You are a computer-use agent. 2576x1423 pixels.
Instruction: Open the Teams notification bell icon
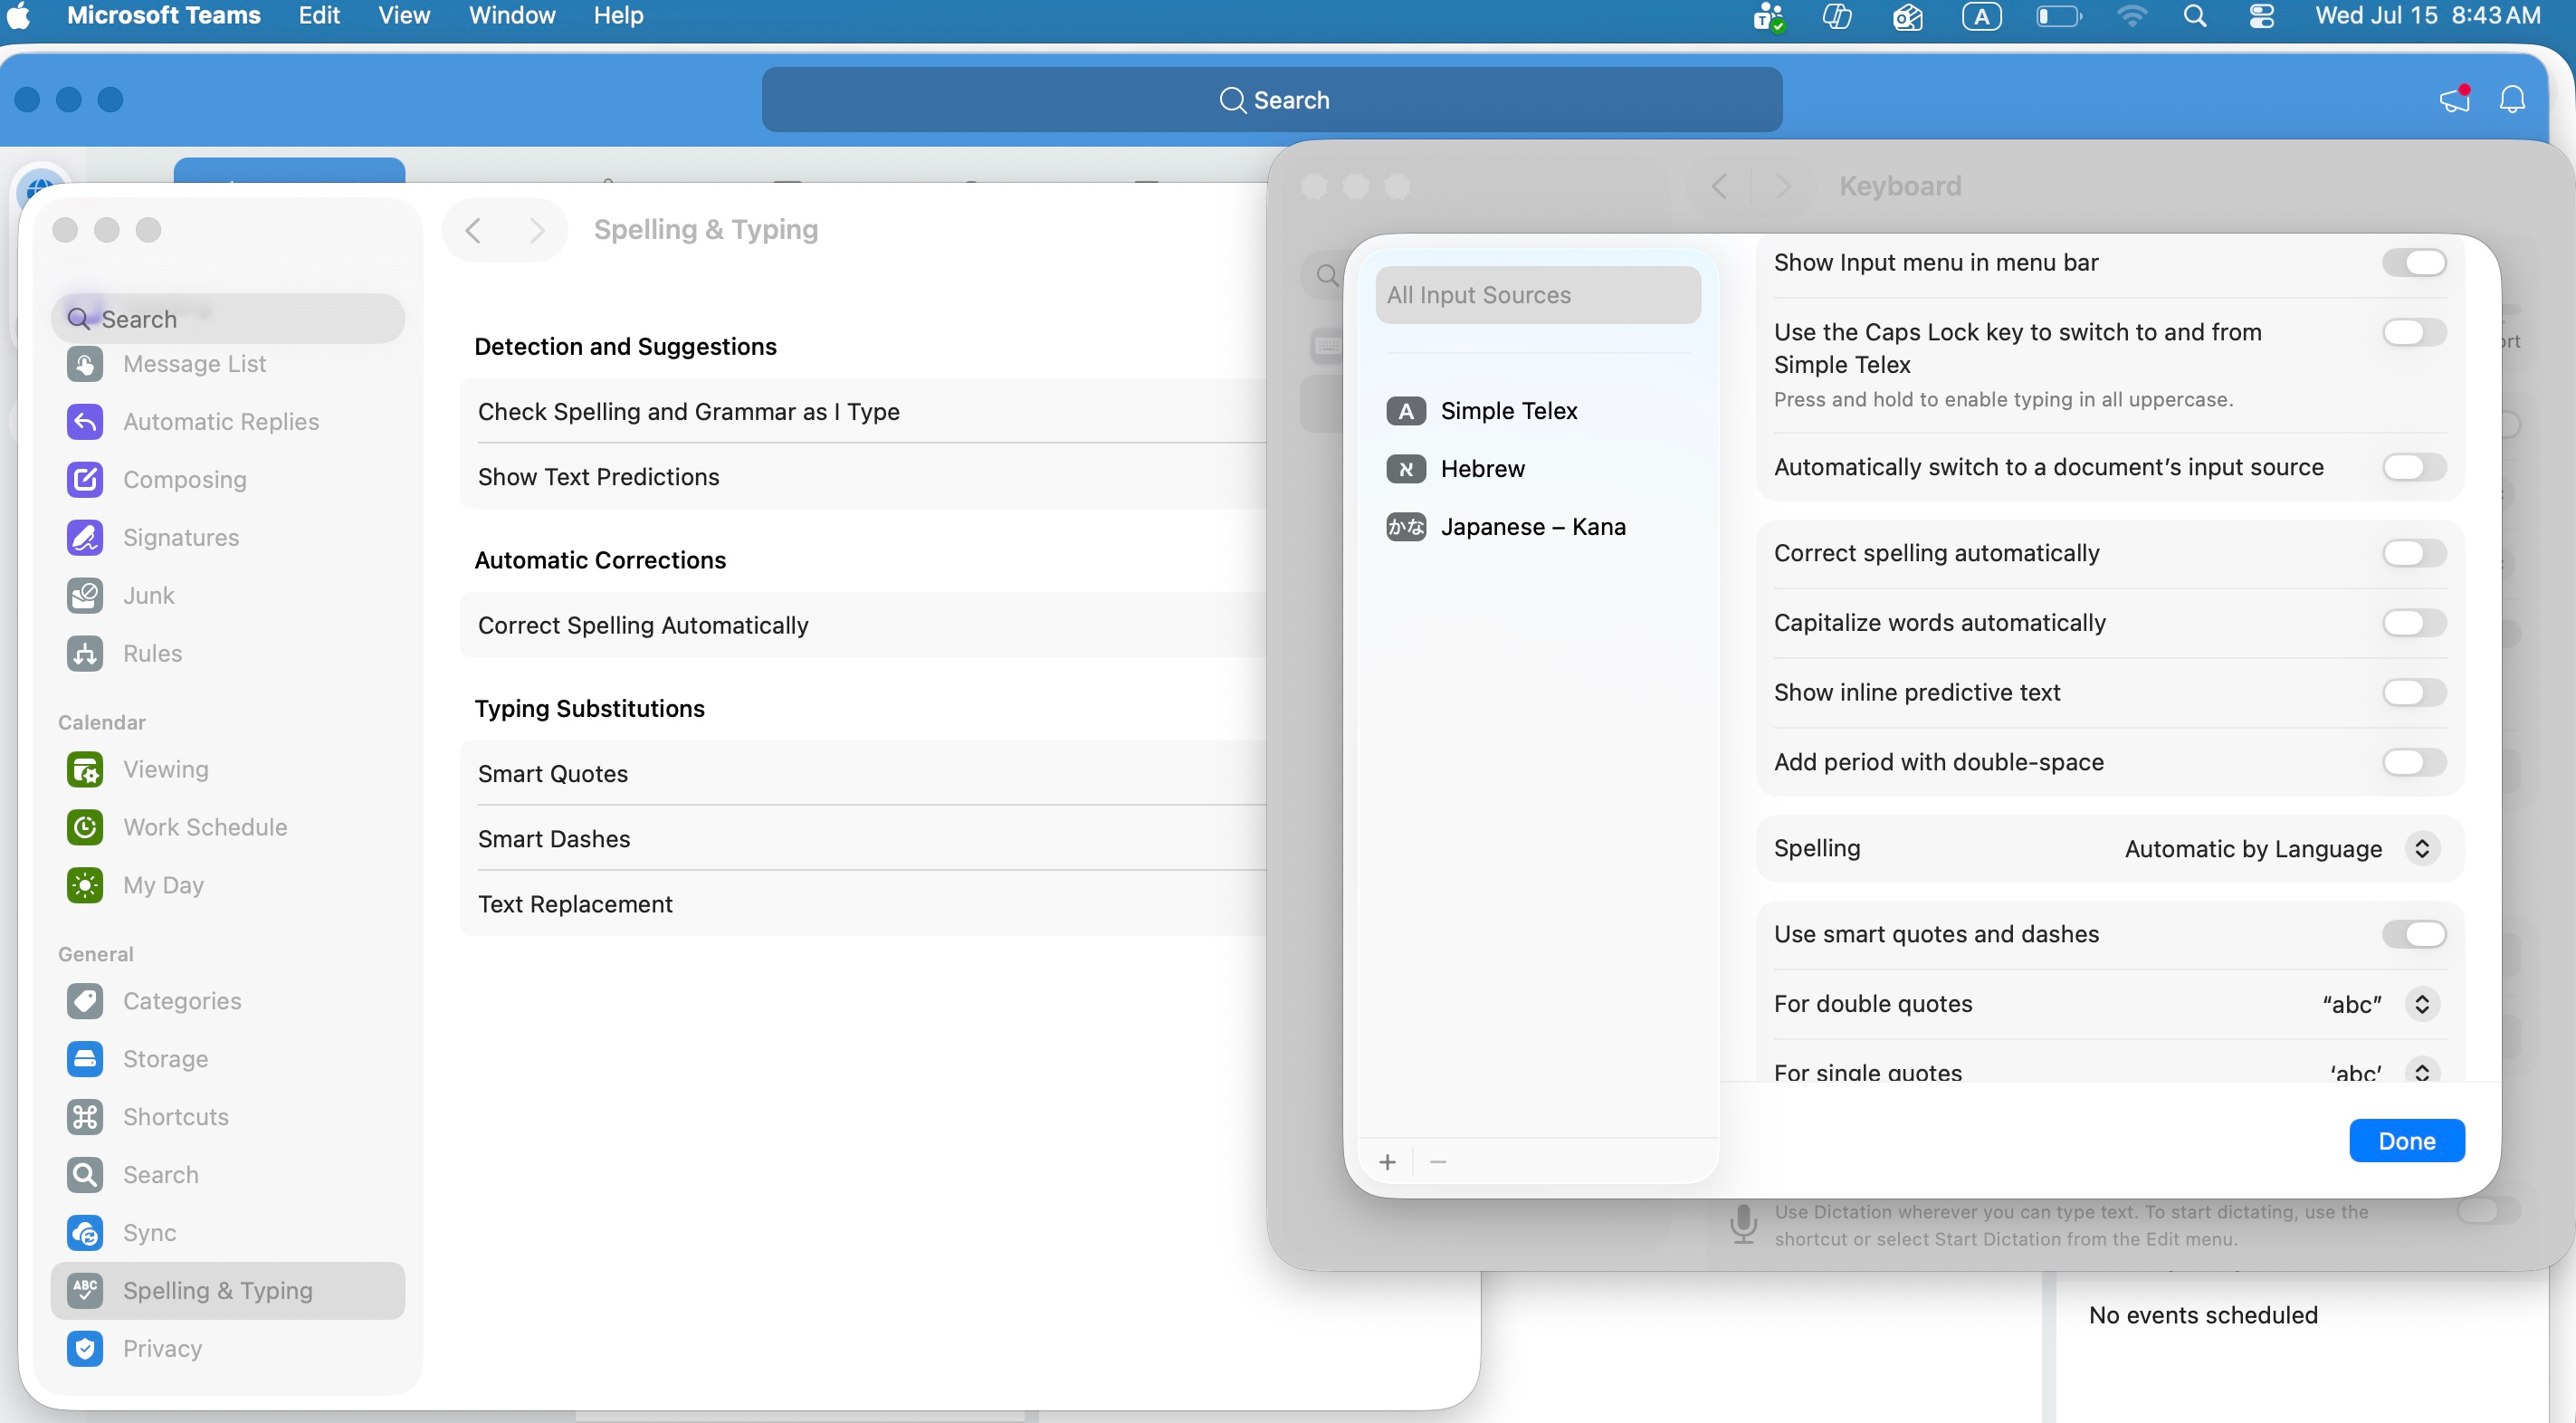(2512, 100)
